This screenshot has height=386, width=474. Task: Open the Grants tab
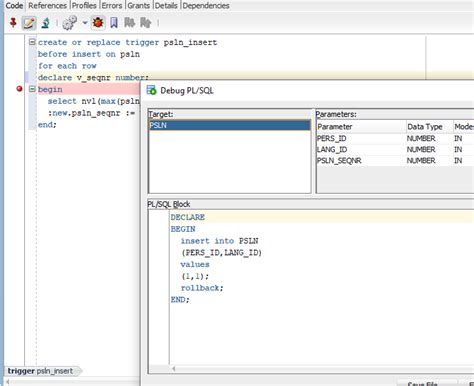tap(139, 5)
